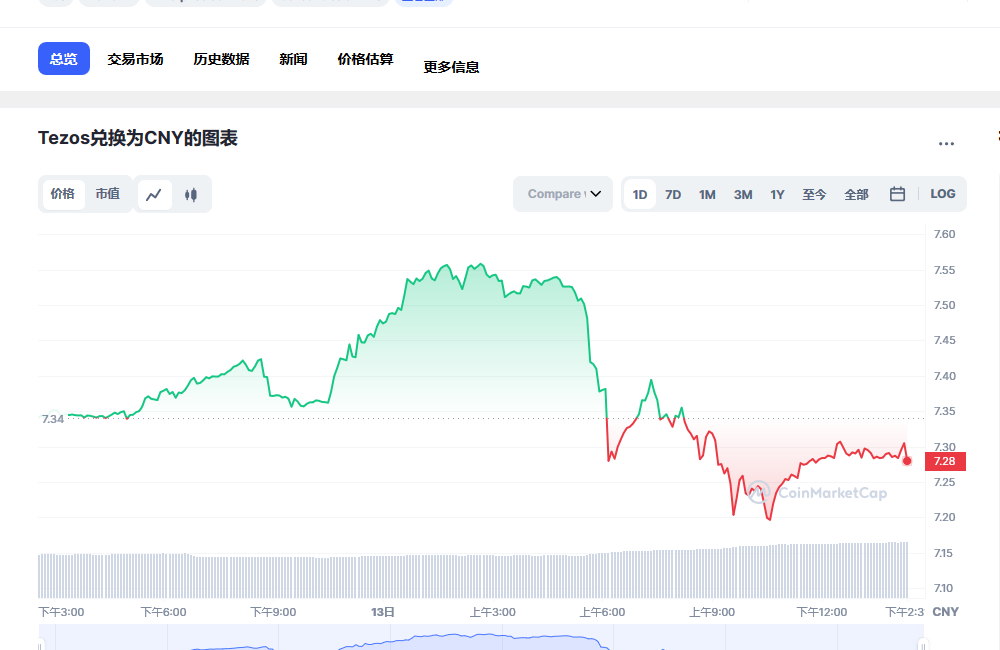Open the 新闻 tab
The width and height of the screenshot is (1000, 650).
pos(293,59)
